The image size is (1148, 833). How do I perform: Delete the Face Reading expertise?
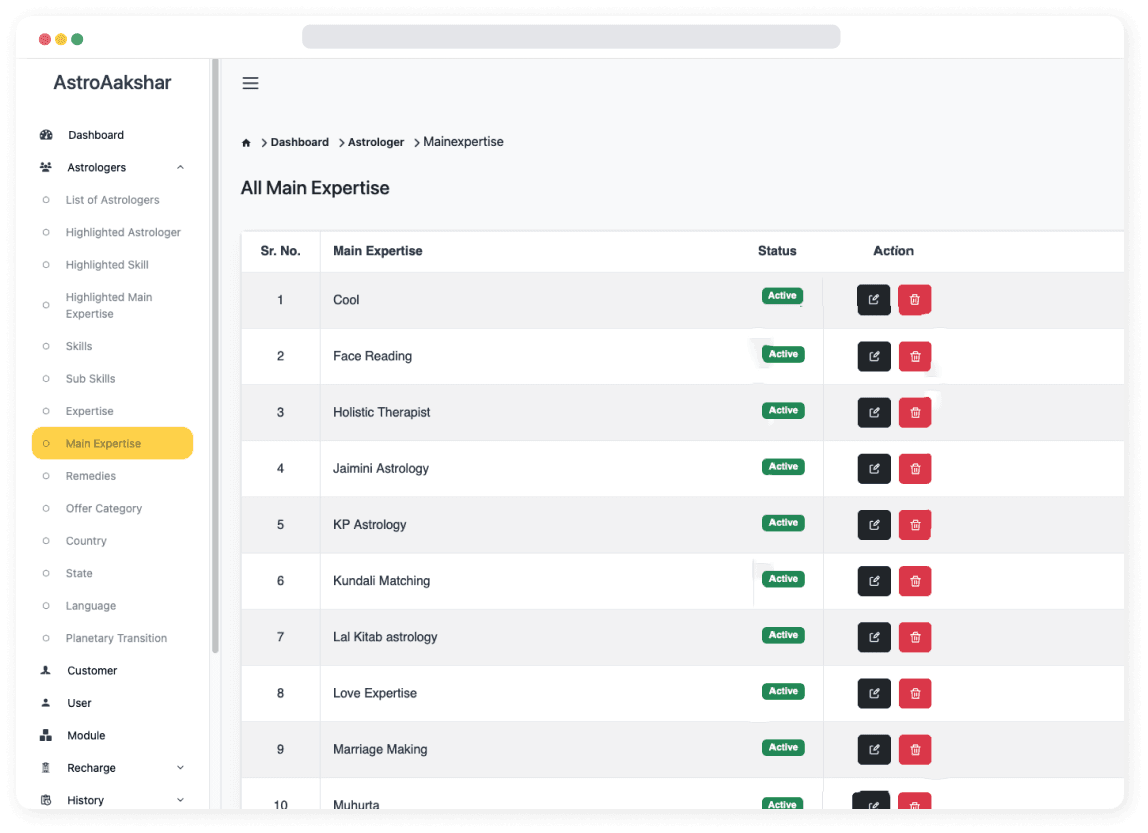914,356
